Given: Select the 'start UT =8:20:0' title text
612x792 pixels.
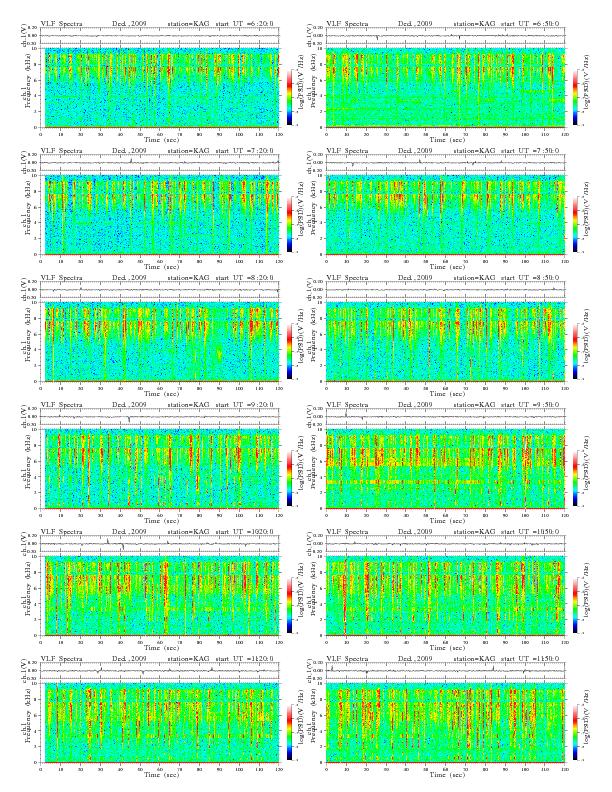Looking at the screenshot, I should pos(245,278).
